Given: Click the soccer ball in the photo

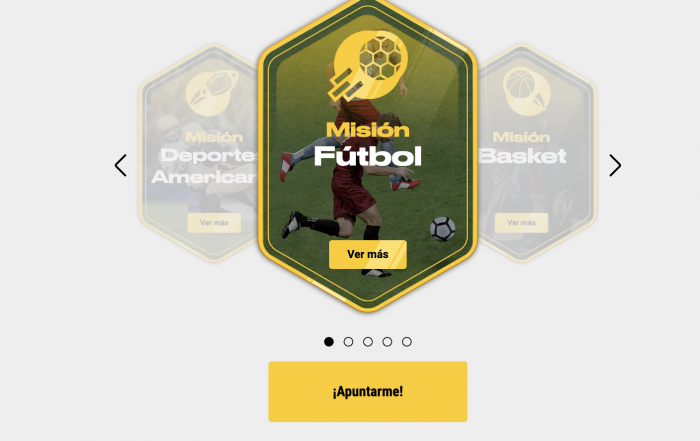Looking at the screenshot, I should tap(442, 229).
